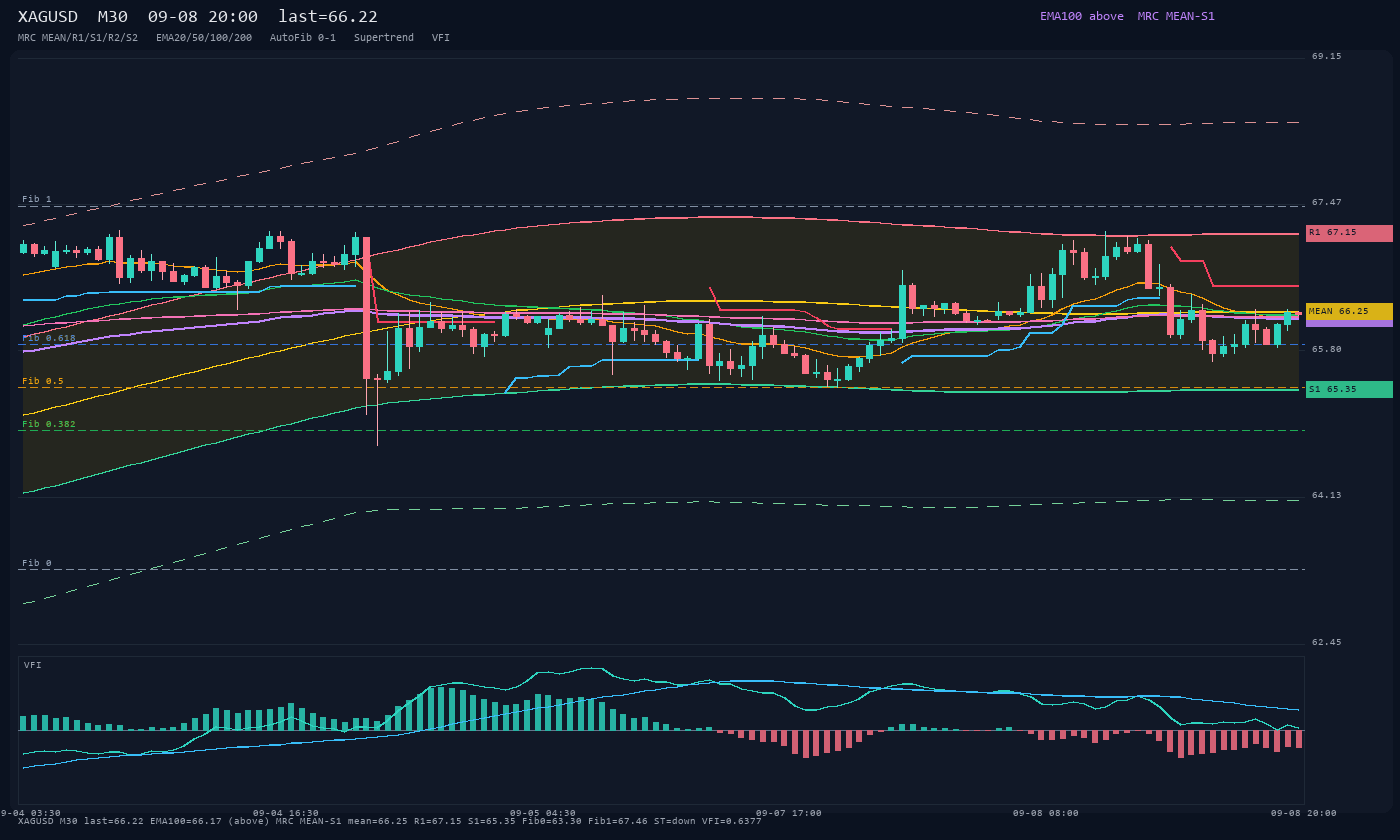Screen dimensions: 1400x840
Task: Click the bottom status summary line
Action: [390, 821]
